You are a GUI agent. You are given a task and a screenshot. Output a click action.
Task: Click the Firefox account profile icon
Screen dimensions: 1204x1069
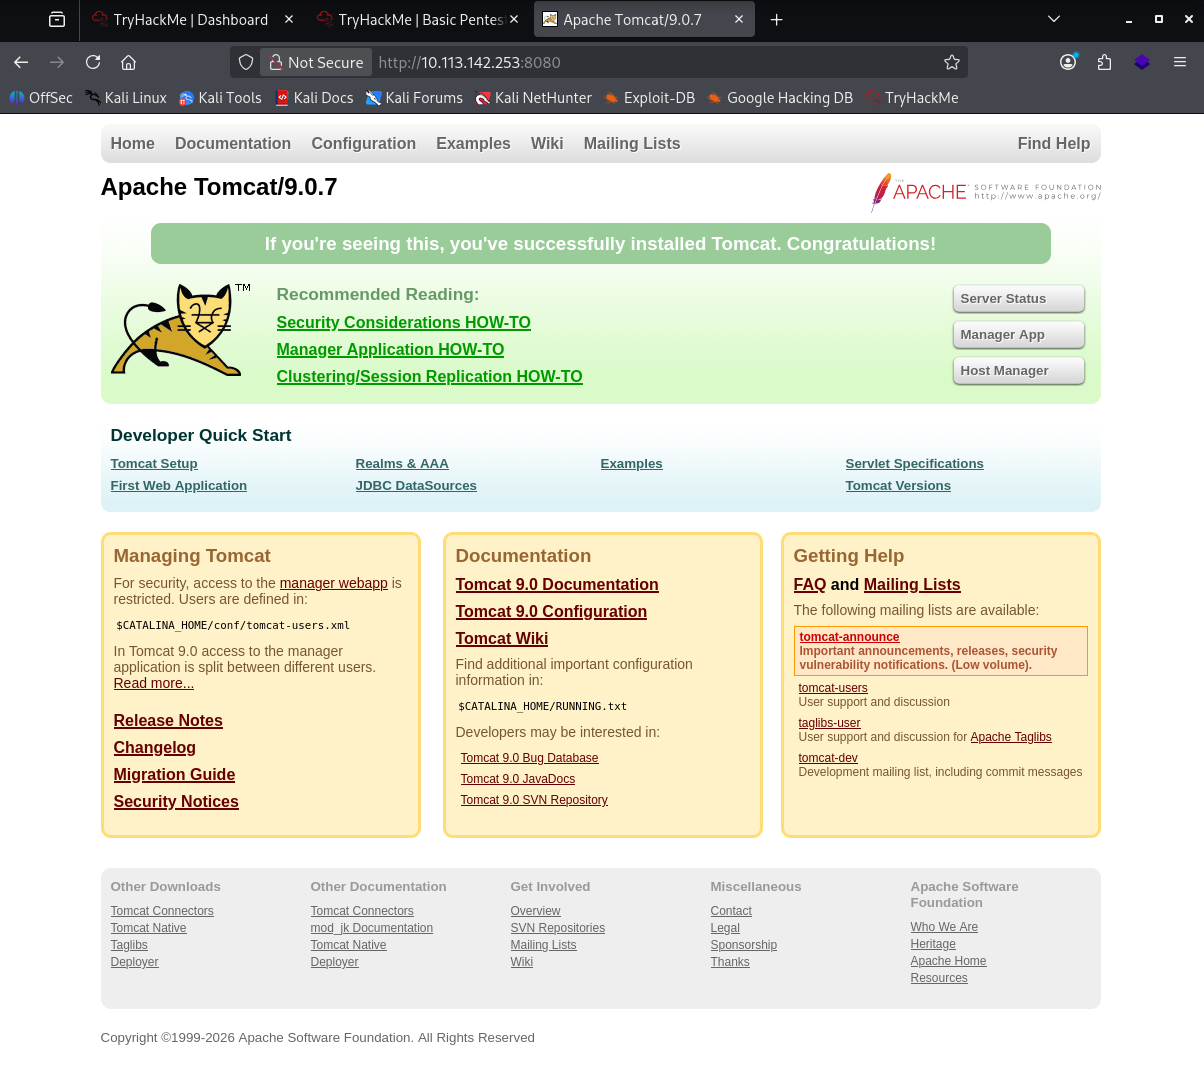1068,62
